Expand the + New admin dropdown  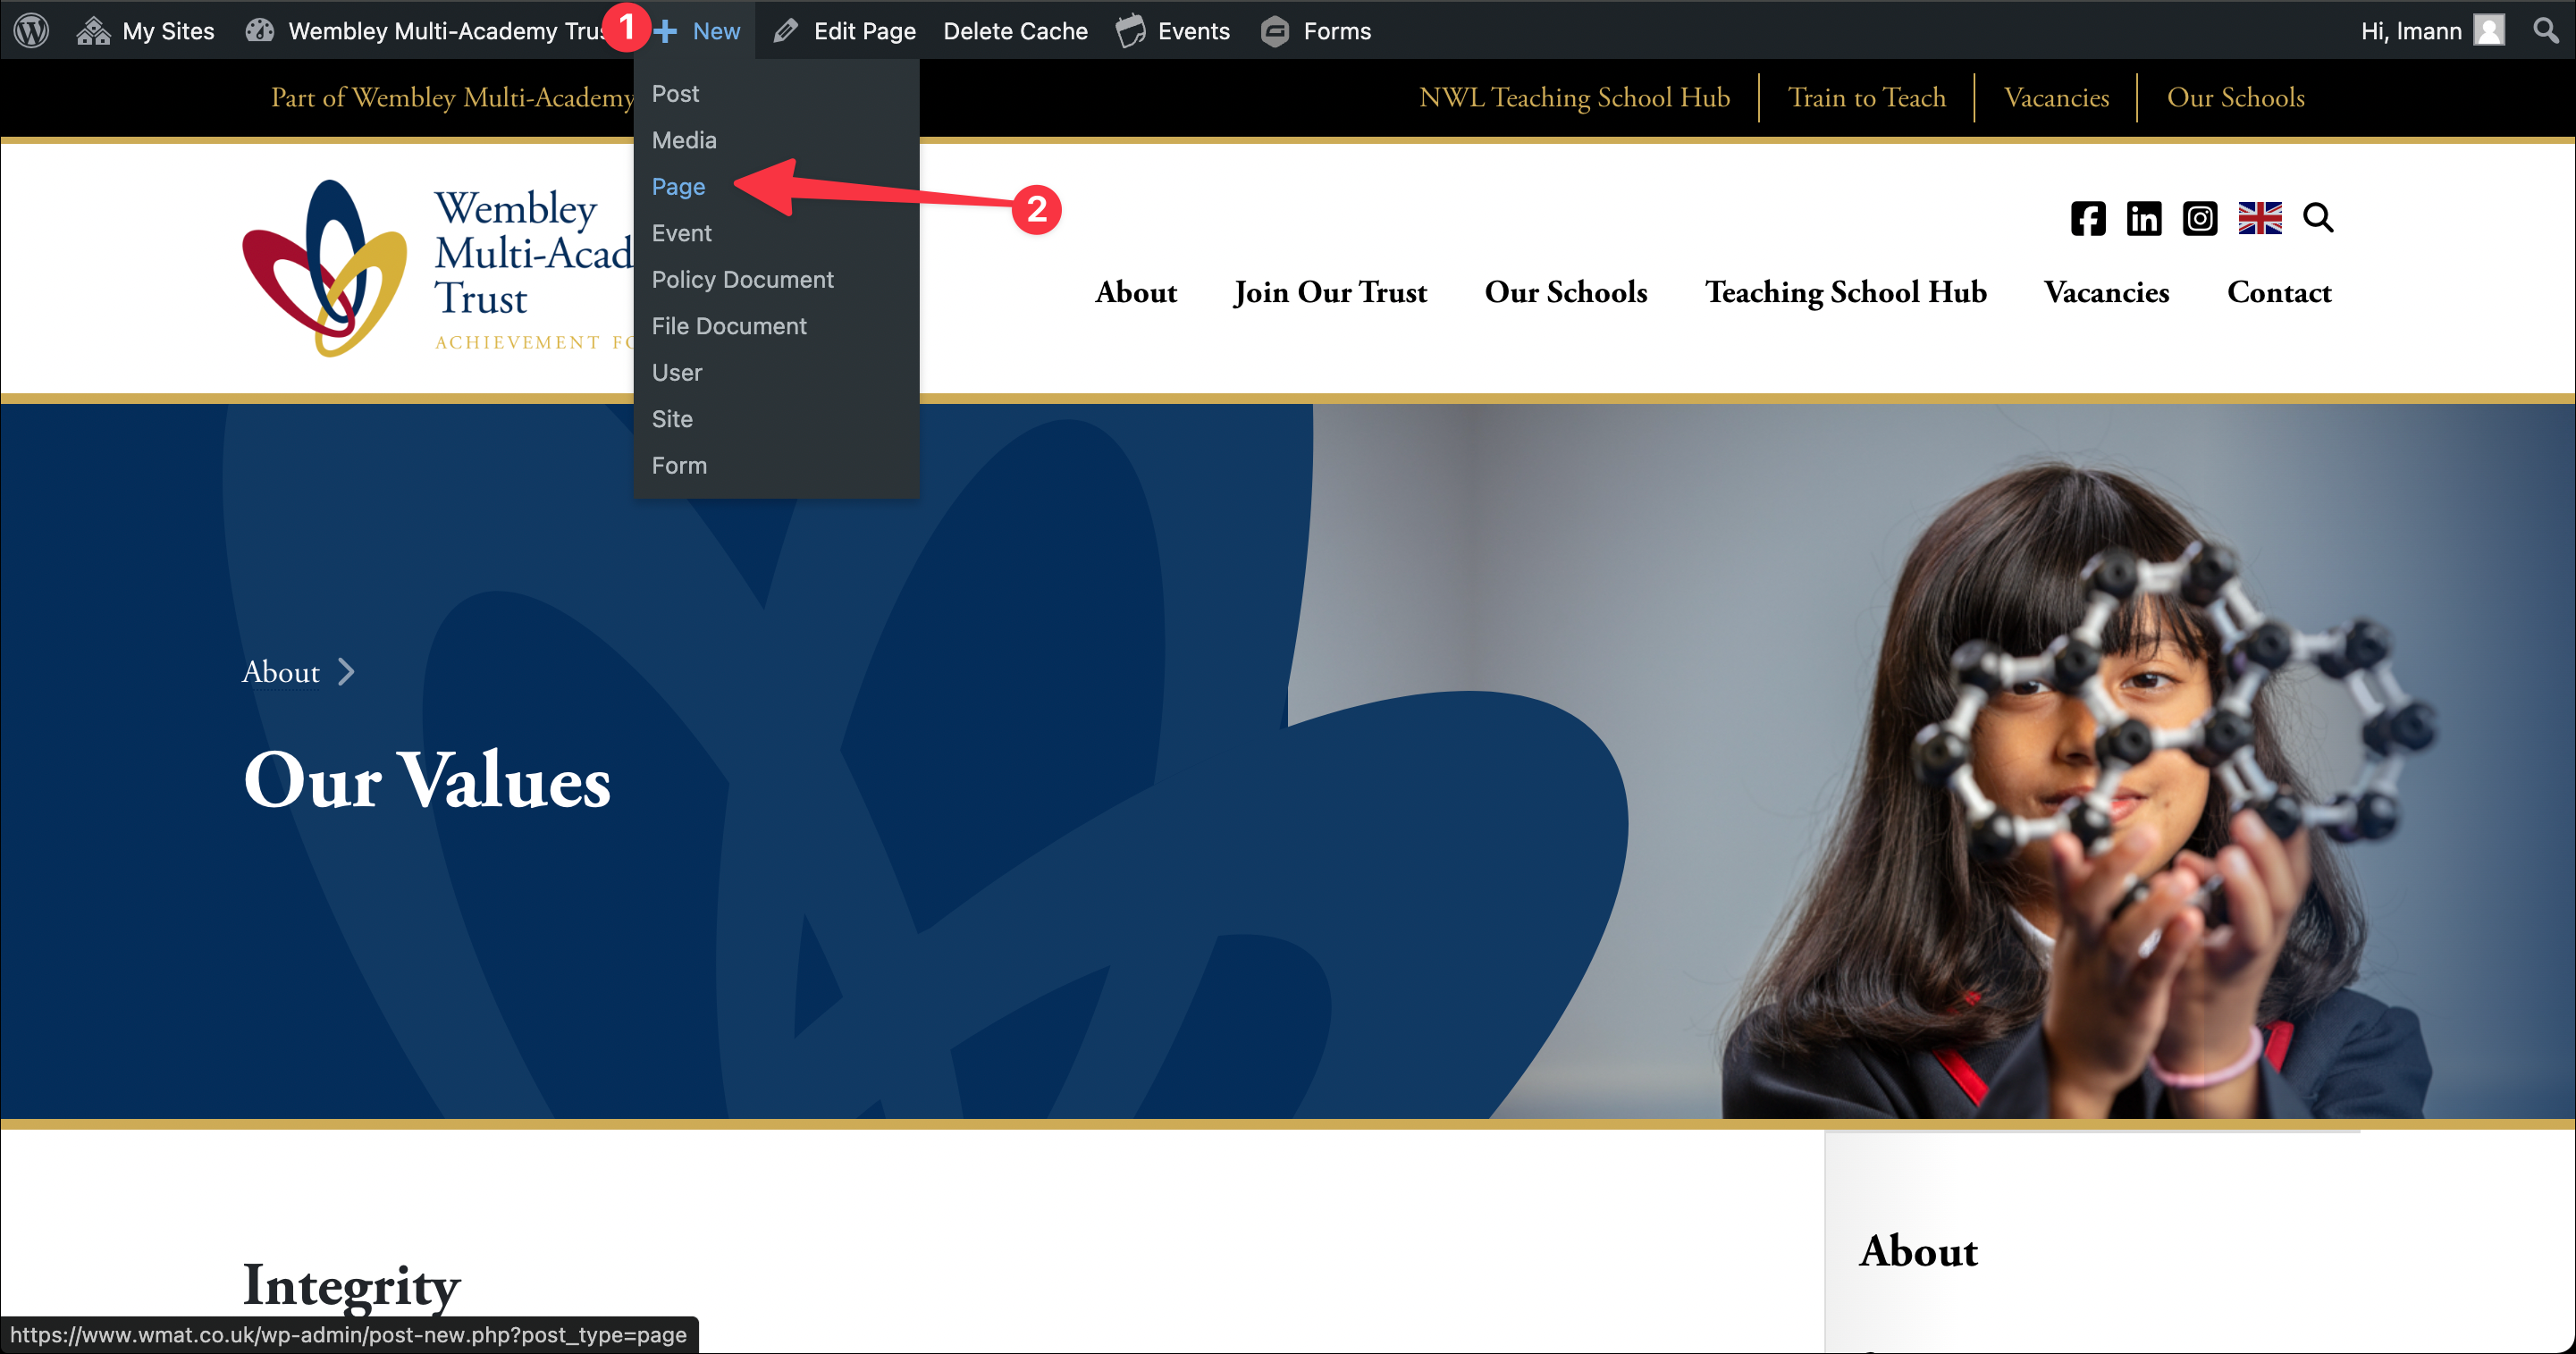(x=700, y=31)
